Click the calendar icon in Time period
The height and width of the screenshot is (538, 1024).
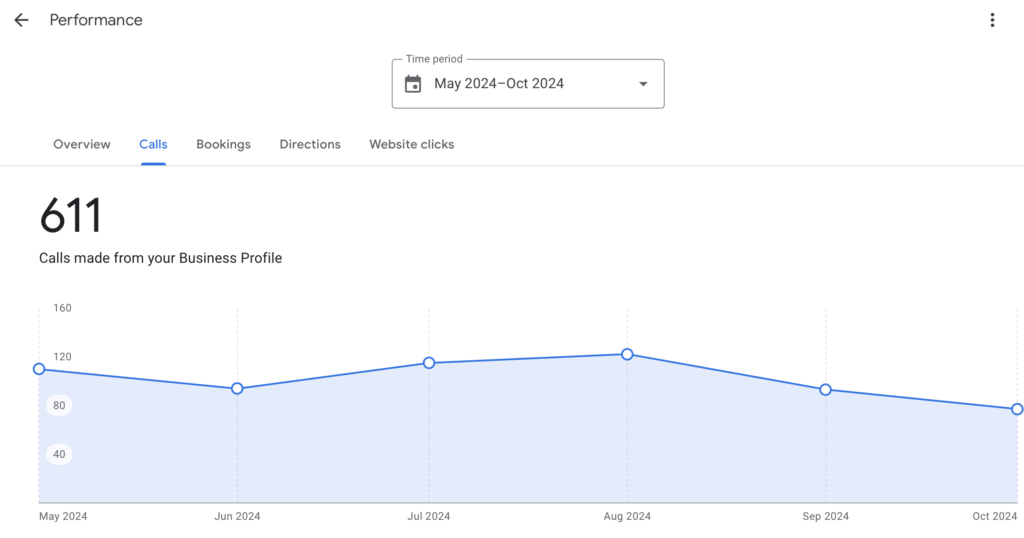tap(413, 84)
